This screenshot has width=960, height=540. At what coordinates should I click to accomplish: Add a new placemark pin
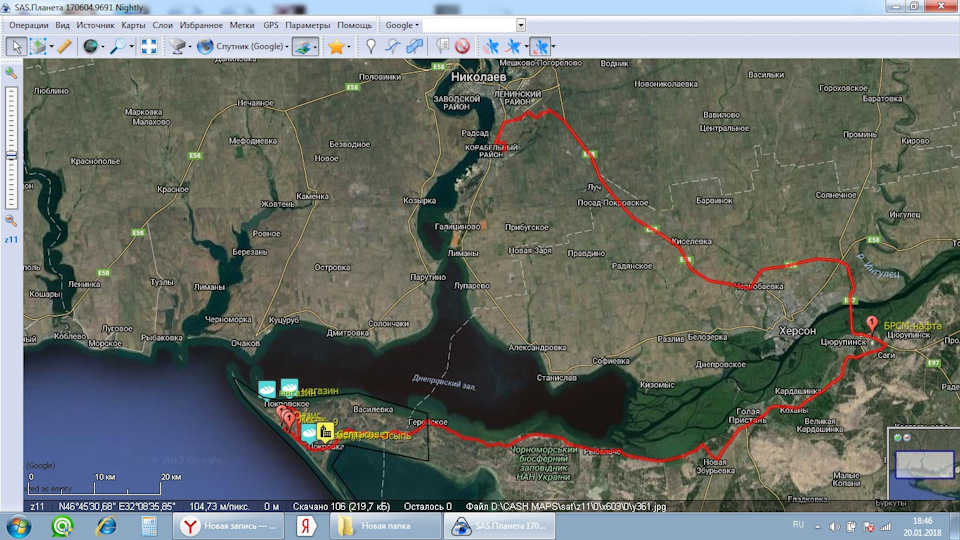click(x=370, y=46)
